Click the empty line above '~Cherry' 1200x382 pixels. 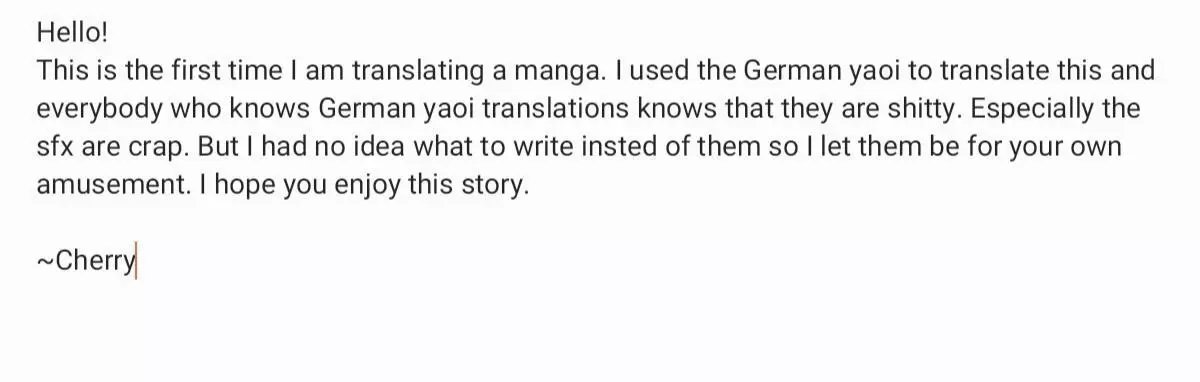point(600,225)
